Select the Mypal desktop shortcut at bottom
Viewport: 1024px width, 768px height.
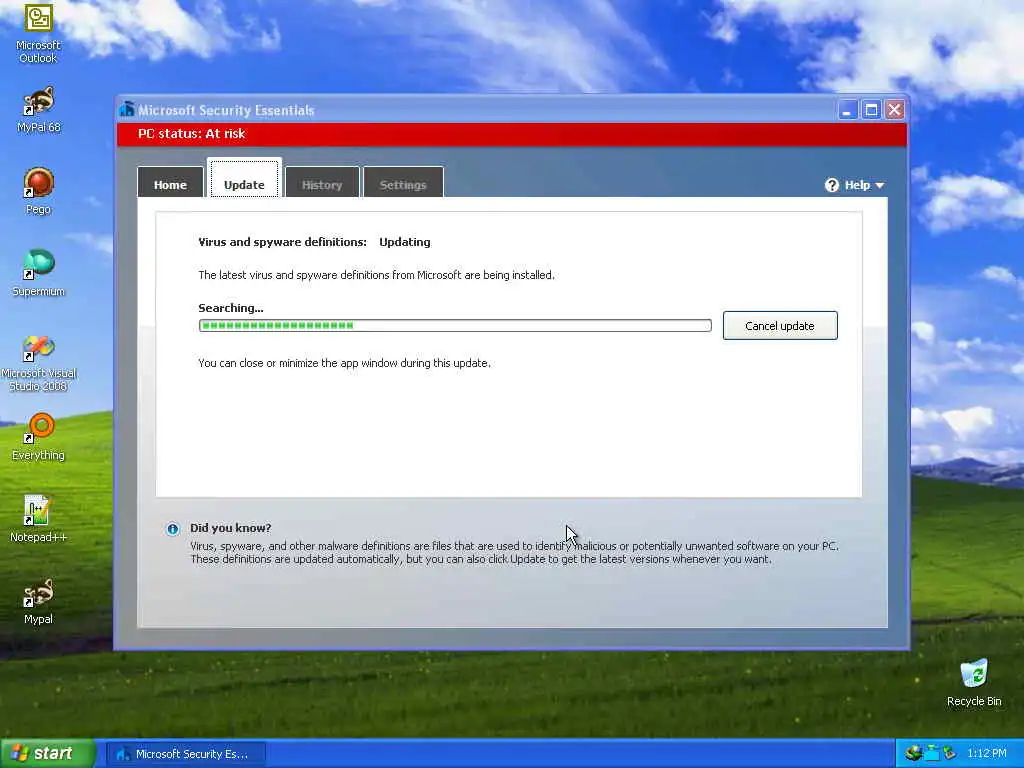pyautogui.click(x=38, y=601)
